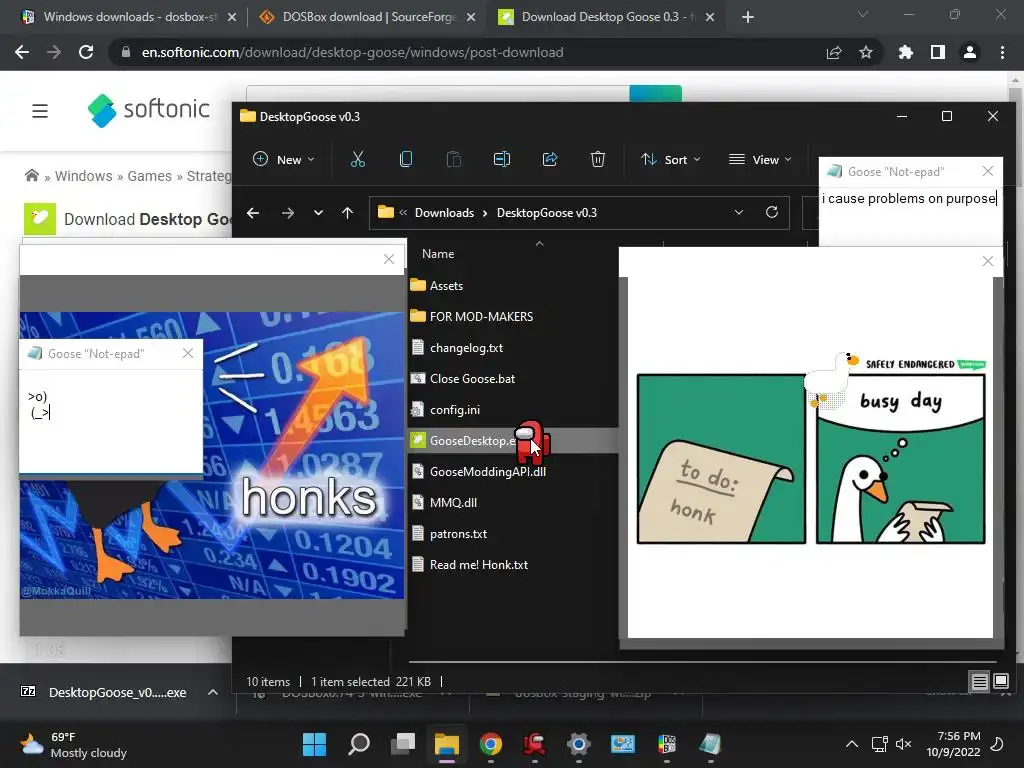Open DesktopGoose download options chevron
The image size is (1024, 768).
coord(212,692)
